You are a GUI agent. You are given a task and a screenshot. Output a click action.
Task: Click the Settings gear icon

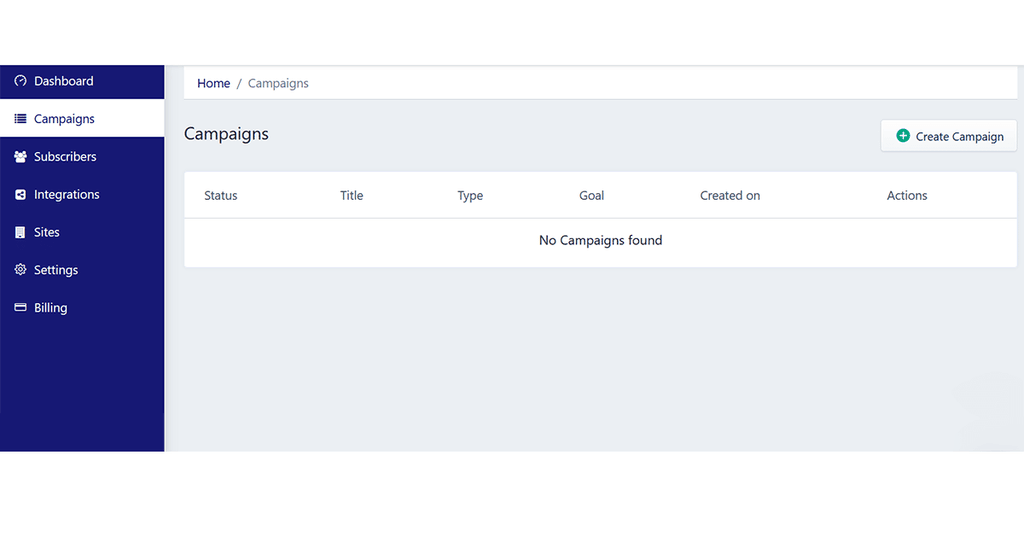[x=20, y=270]
